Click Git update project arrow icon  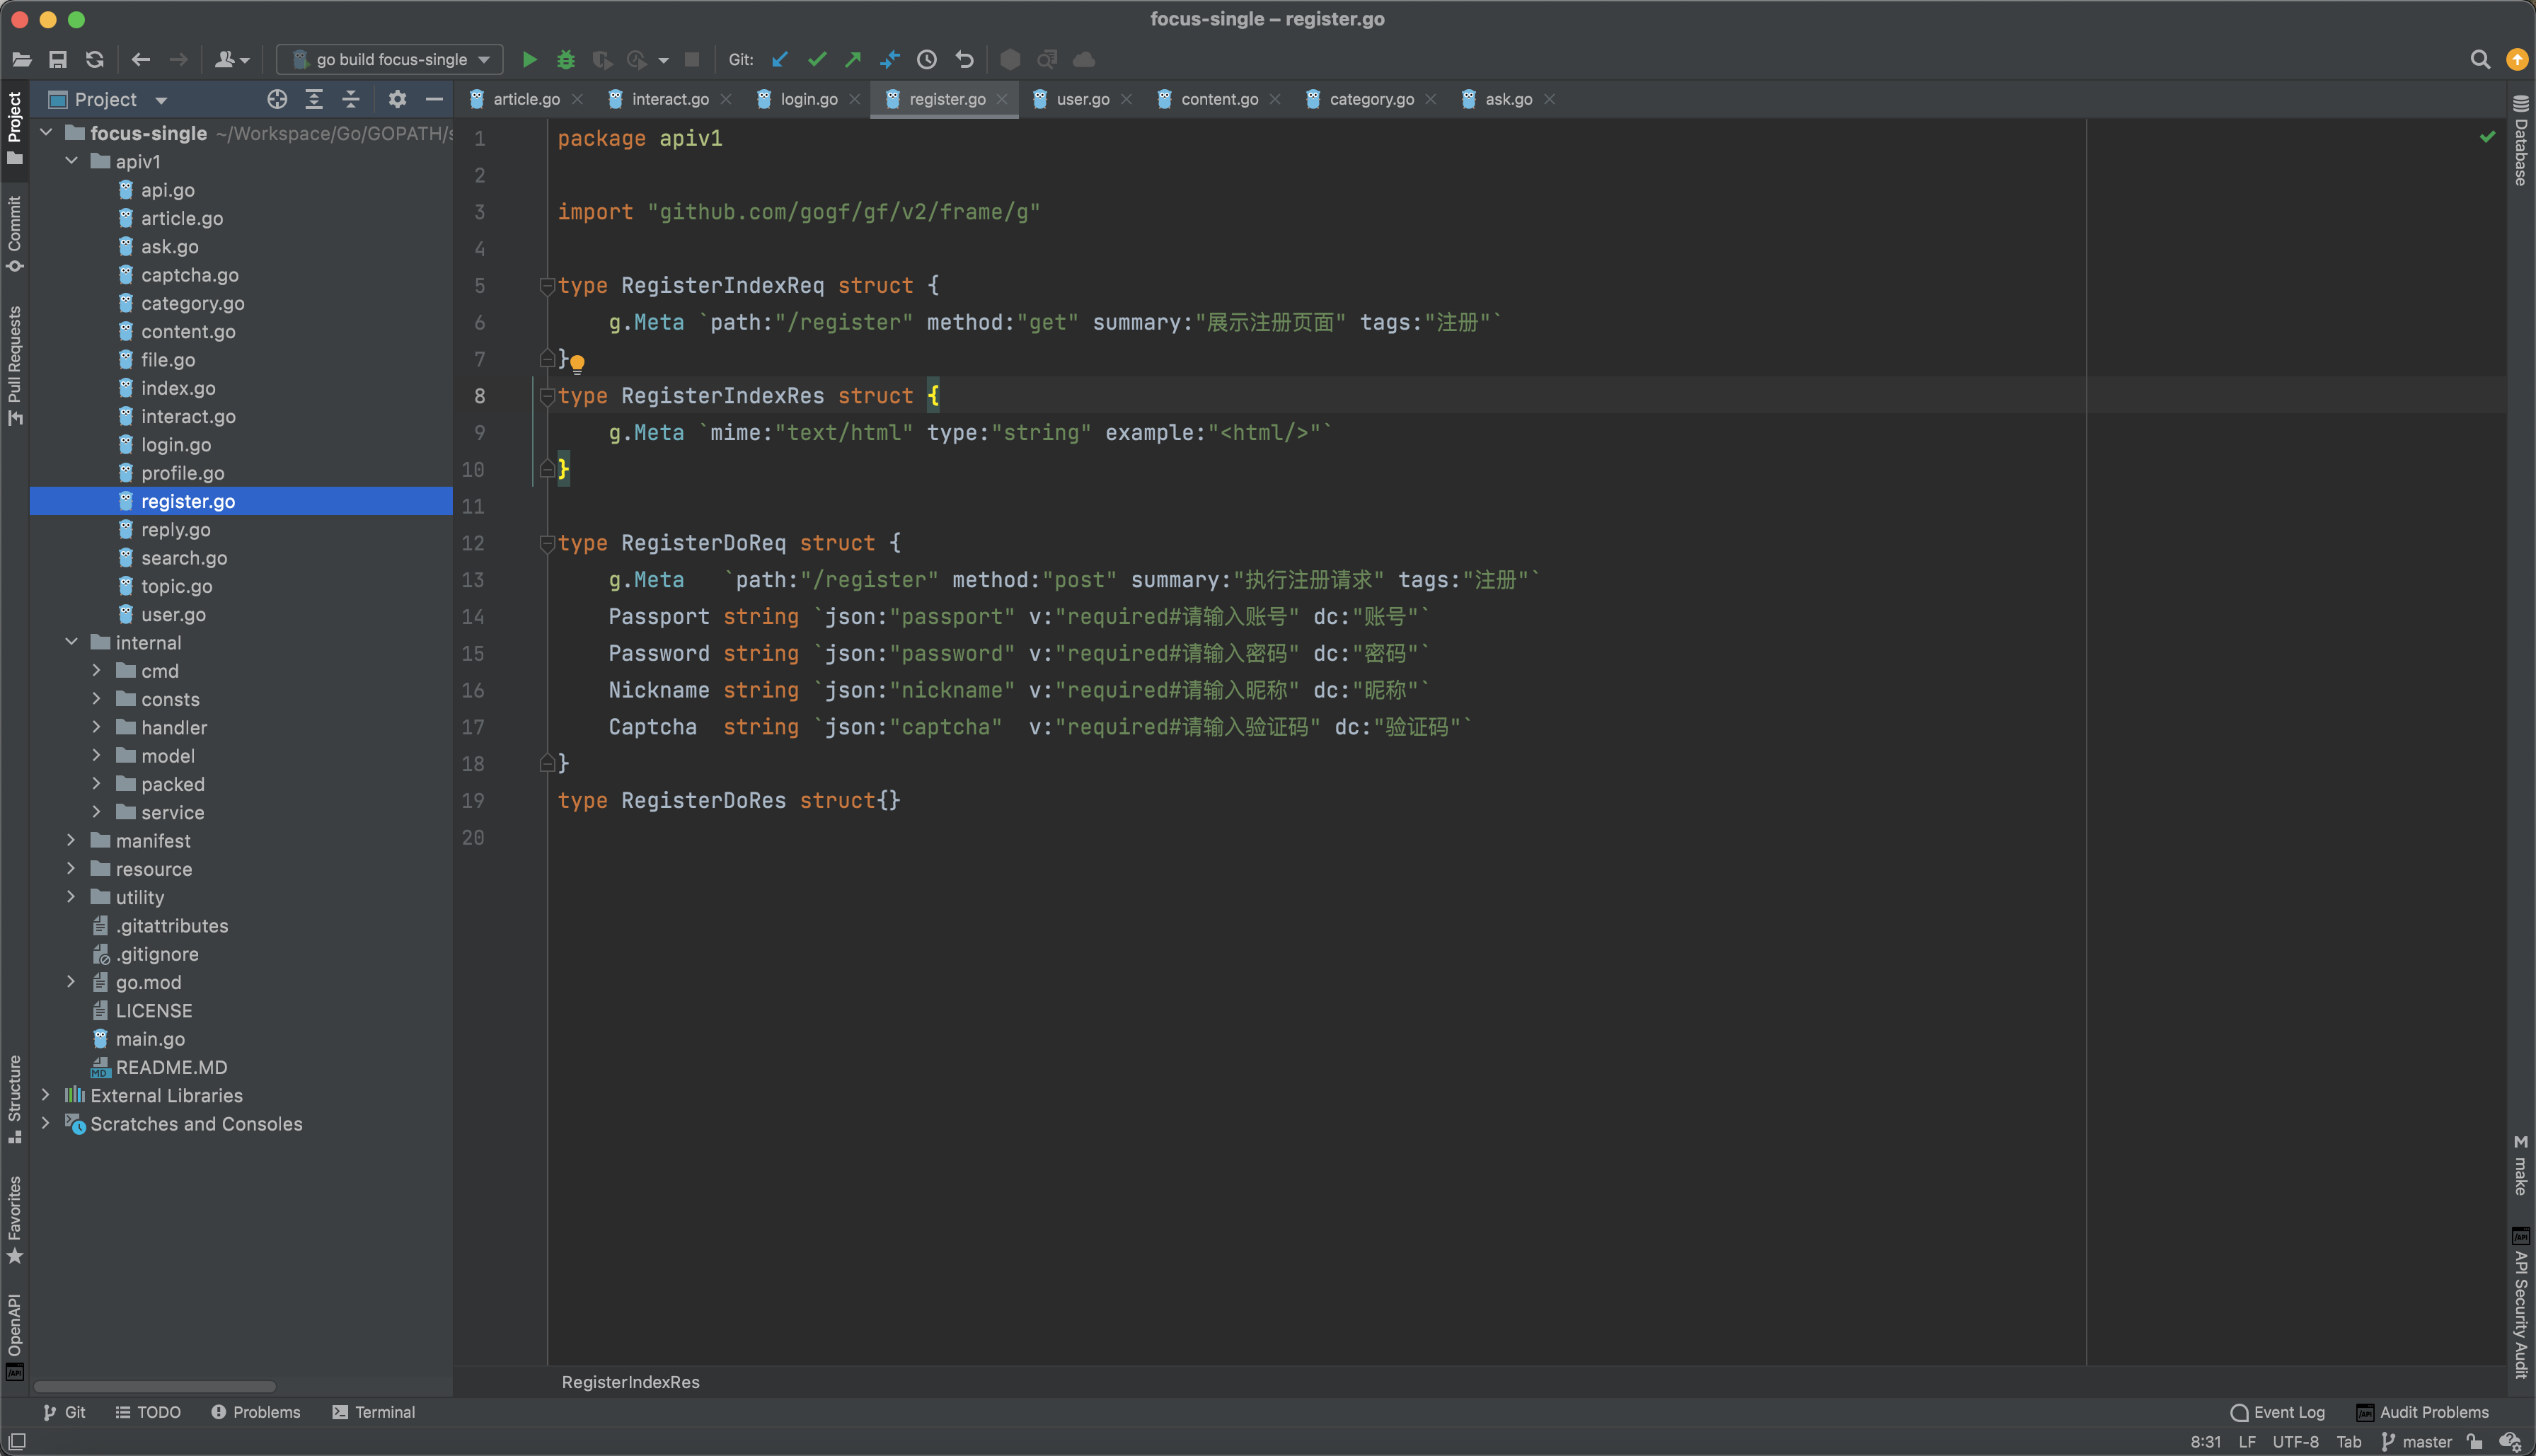coord(780,60)
